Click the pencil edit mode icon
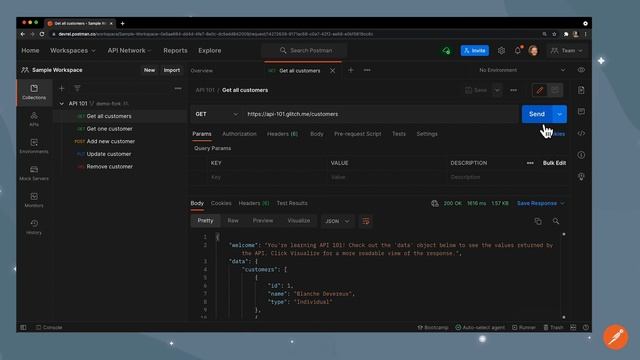 point(540,90)
